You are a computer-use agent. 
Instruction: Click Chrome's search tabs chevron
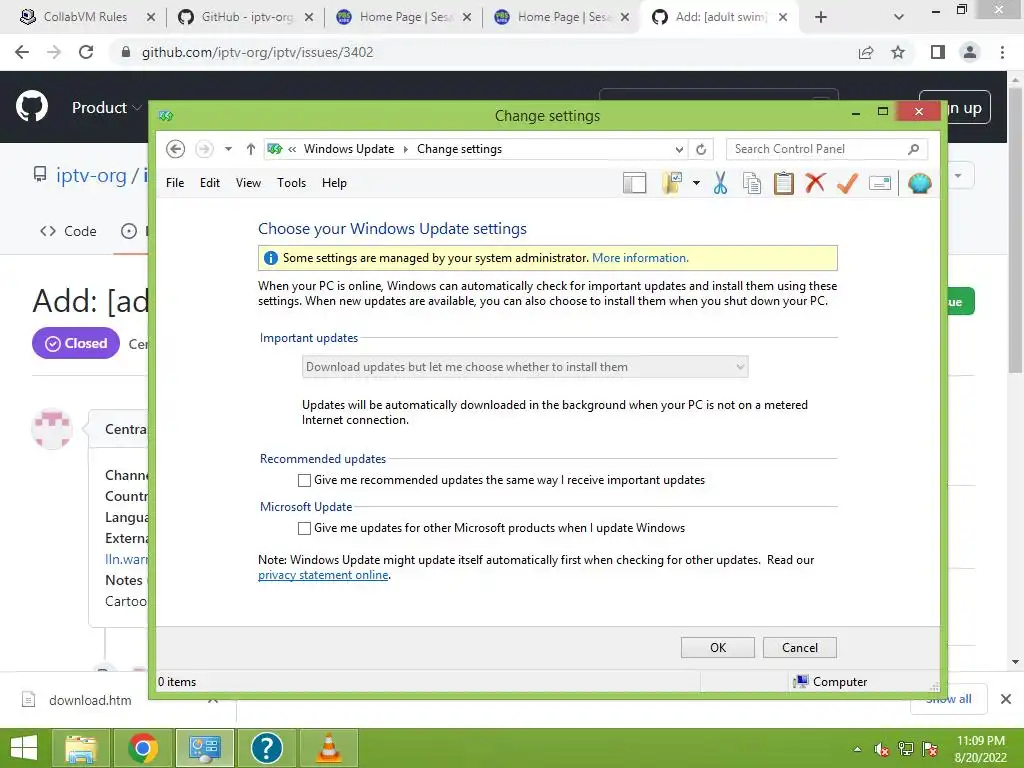point(899,17)
